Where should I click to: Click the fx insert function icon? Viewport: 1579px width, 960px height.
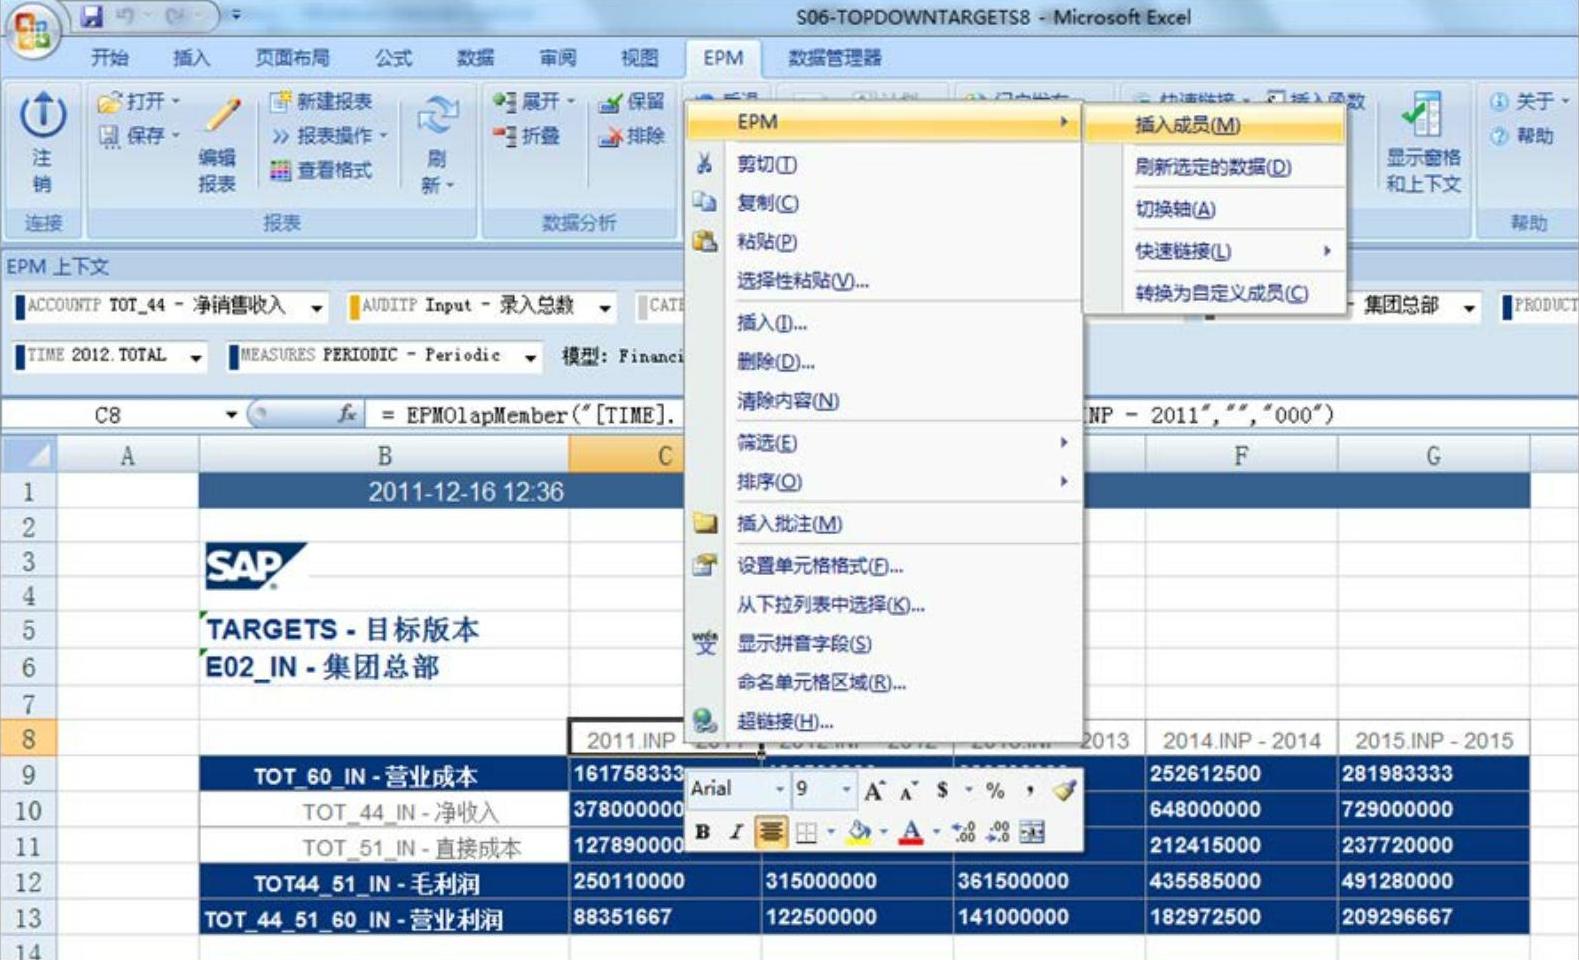point(347,414)
